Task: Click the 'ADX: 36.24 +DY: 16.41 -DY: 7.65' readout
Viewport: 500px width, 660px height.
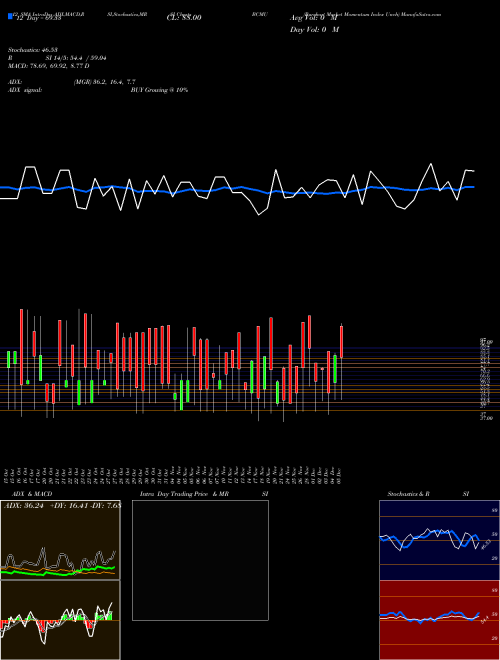Action: pyautogui.click(x=62, y=506)
